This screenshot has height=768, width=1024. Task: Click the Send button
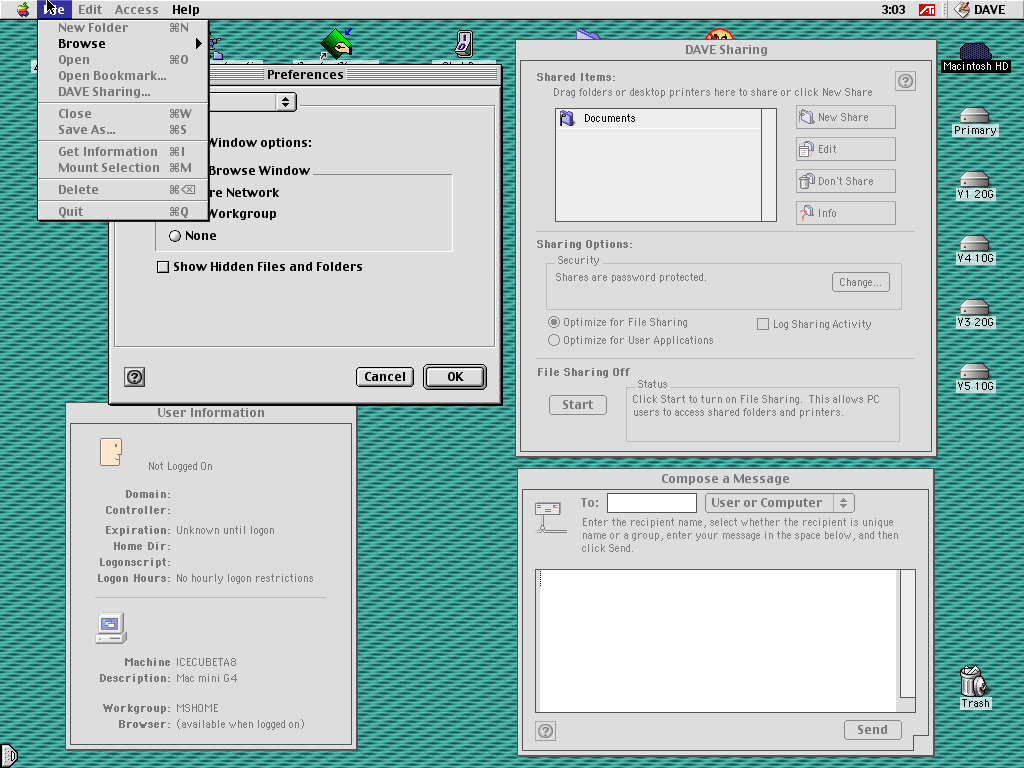(872, 730)
